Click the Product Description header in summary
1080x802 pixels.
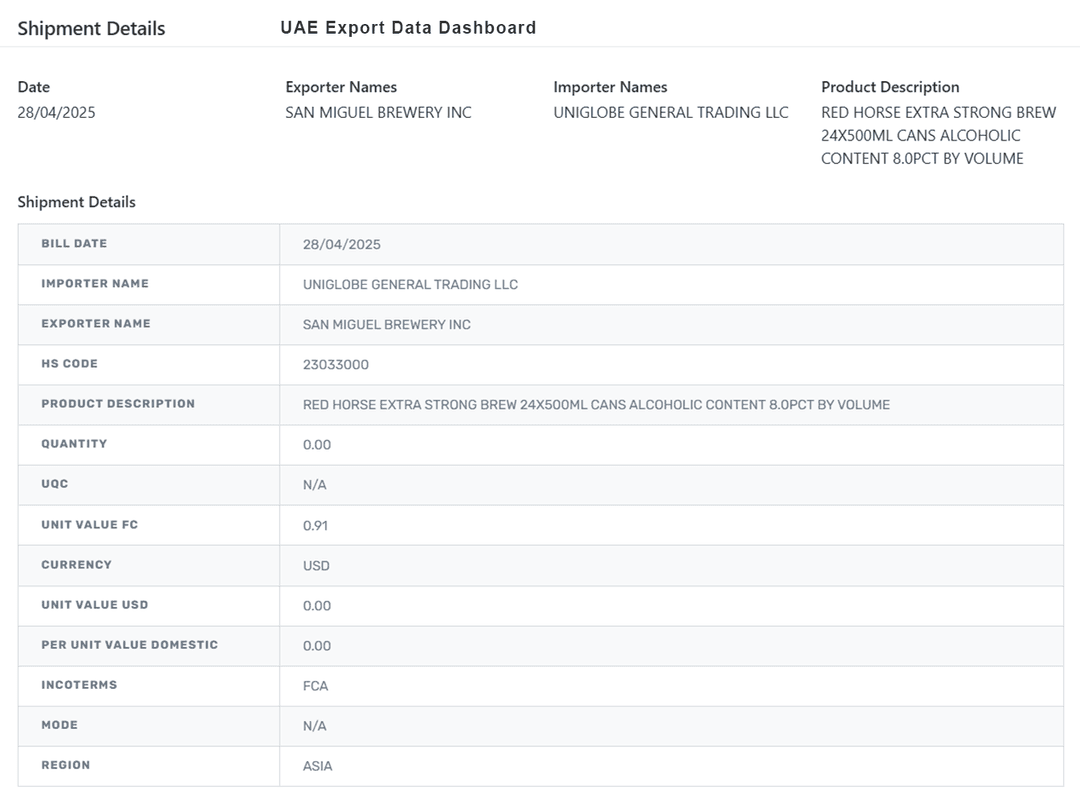tap(890, 87)
